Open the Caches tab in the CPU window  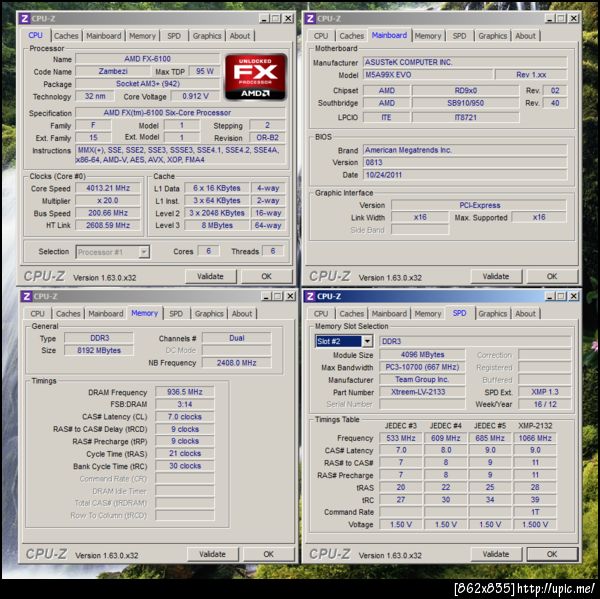(66, 36)
